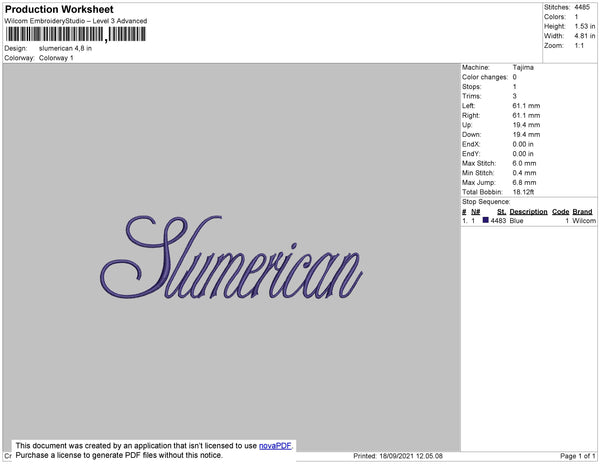Select the printed date '18/09/2021 12.05.08'
600x464 pixels.
tap(411, 456)
